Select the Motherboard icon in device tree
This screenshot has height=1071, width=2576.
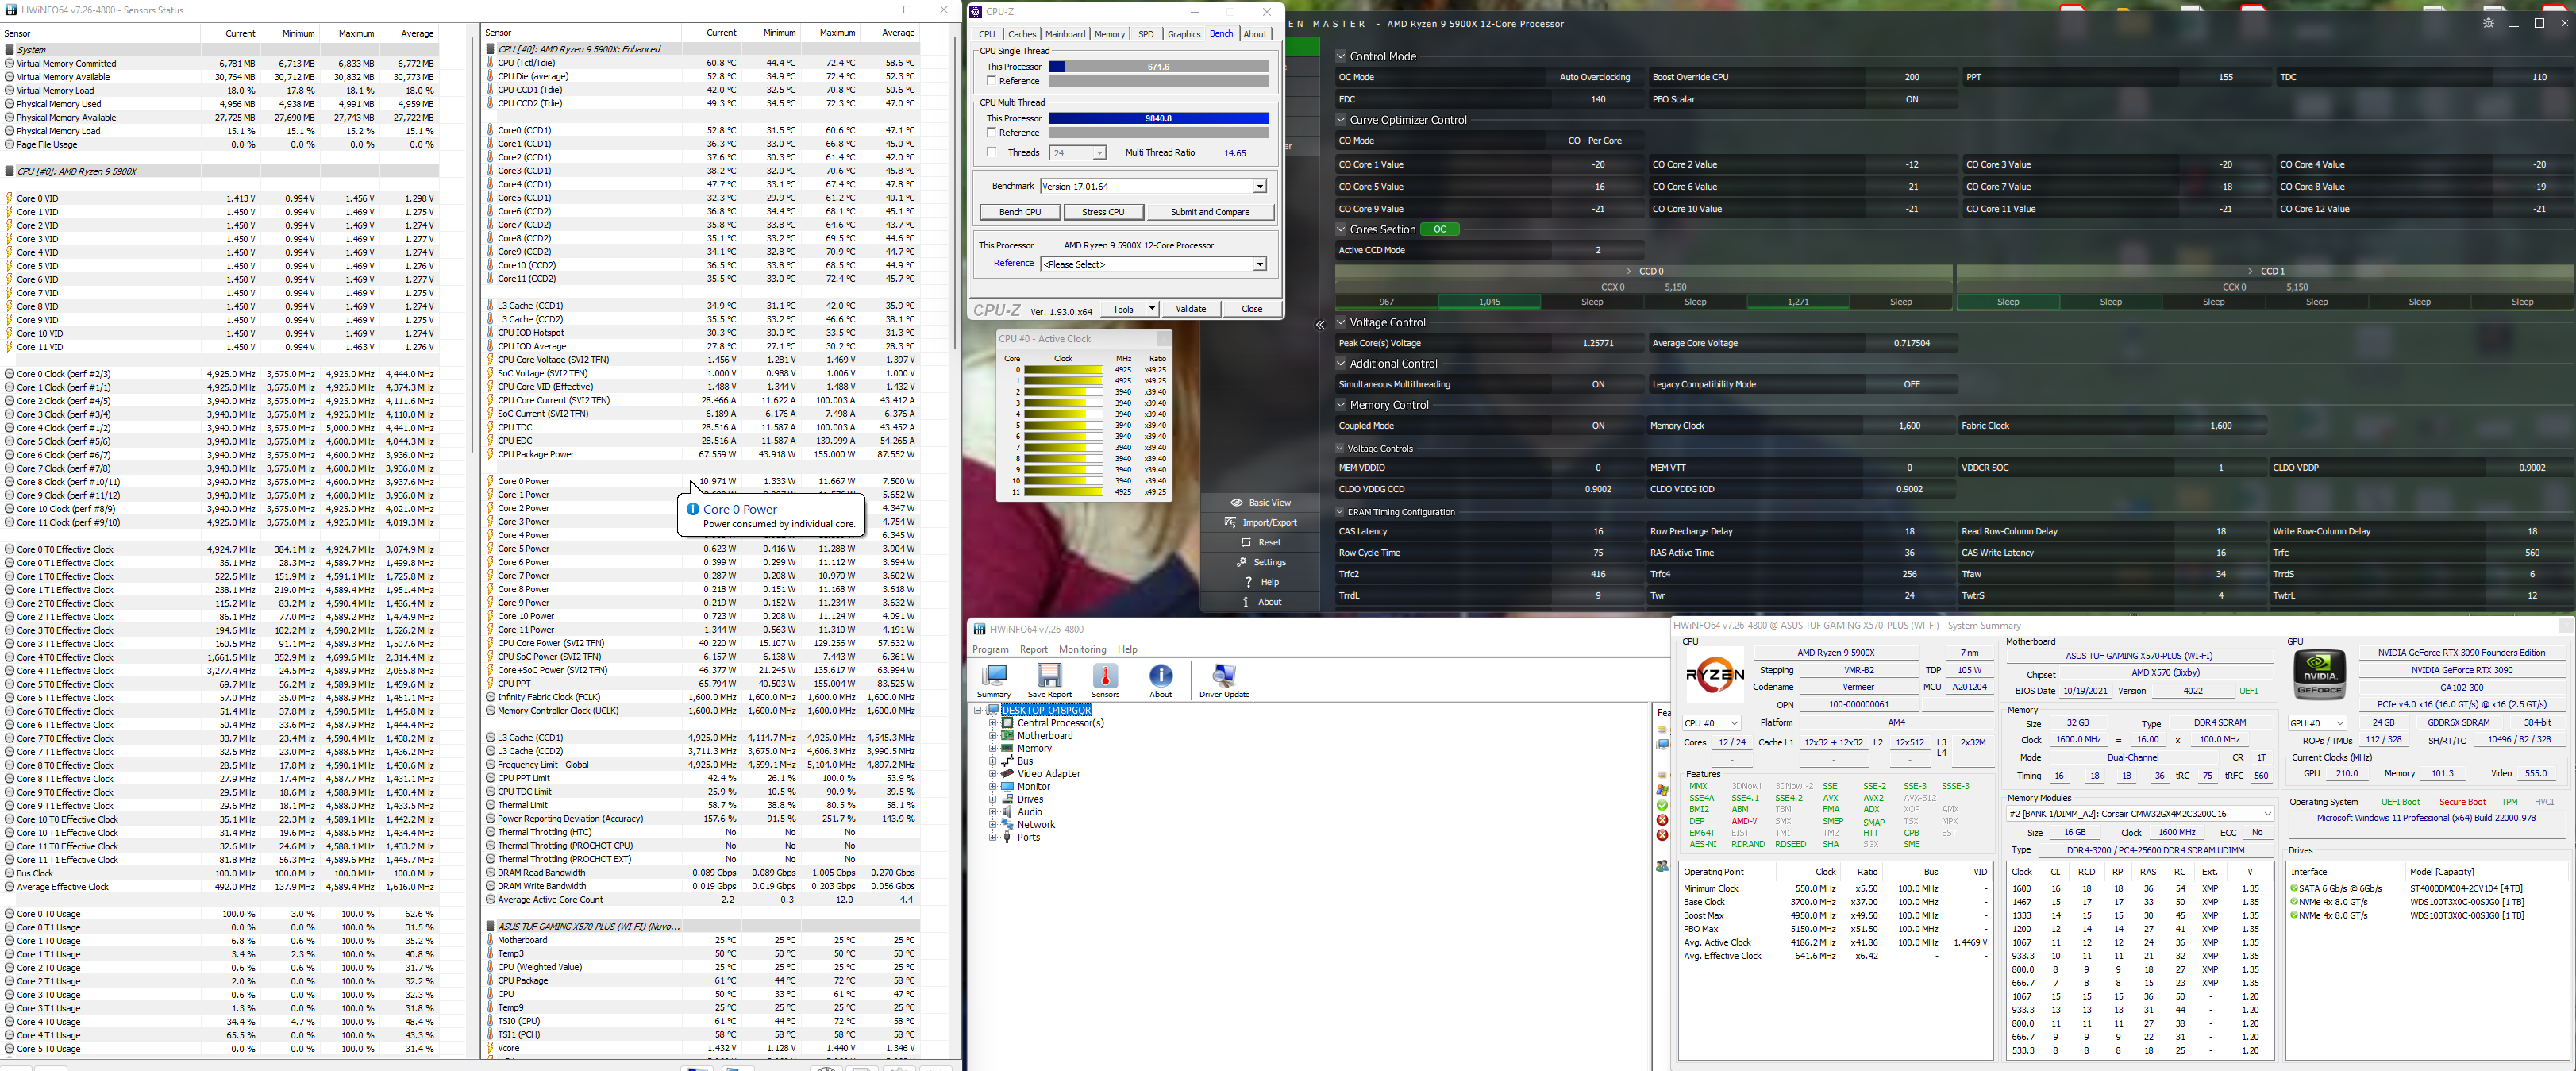(1008, 736)
